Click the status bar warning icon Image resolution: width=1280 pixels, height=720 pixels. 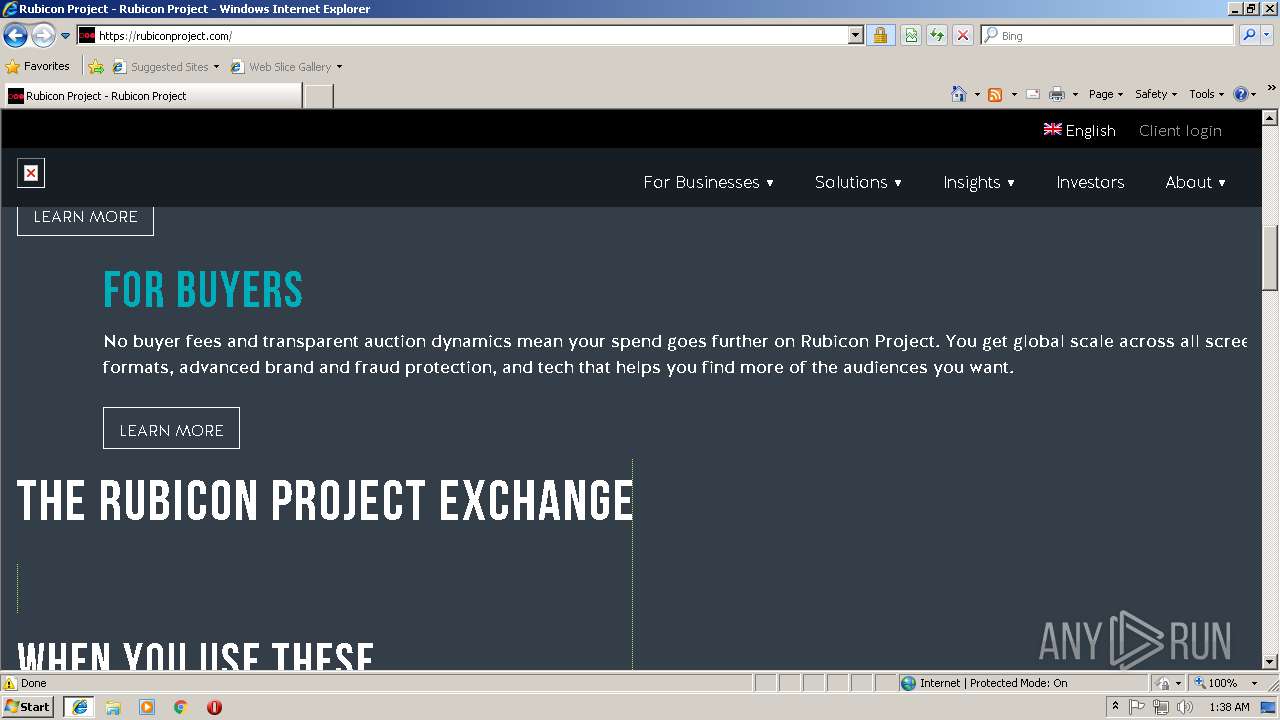10,684
